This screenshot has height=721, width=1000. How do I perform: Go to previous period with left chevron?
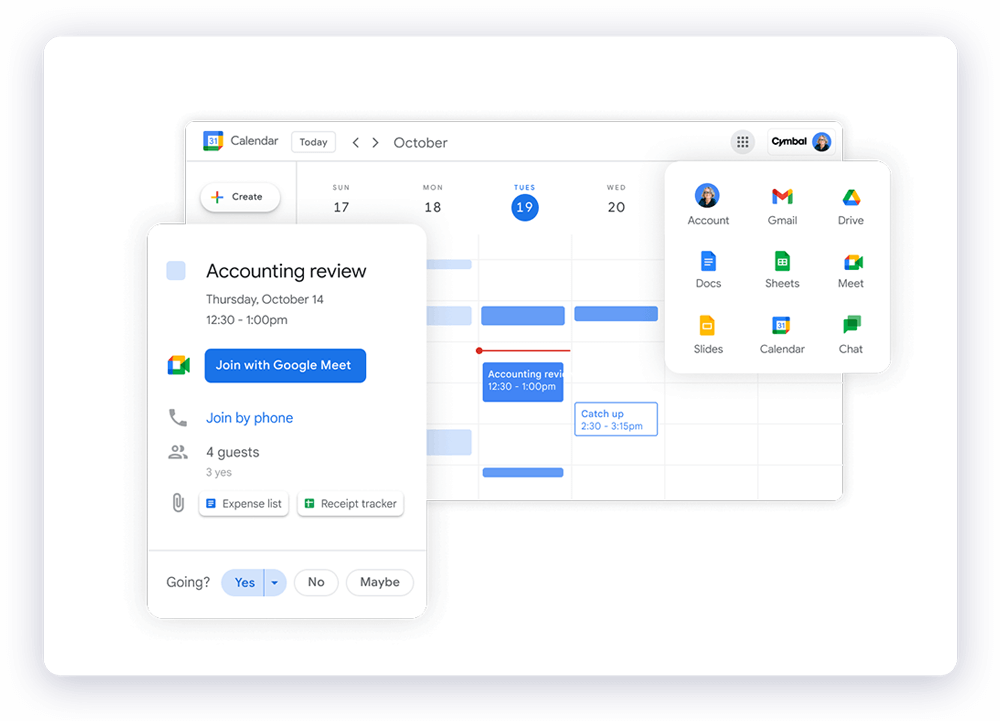coord(356,142)
